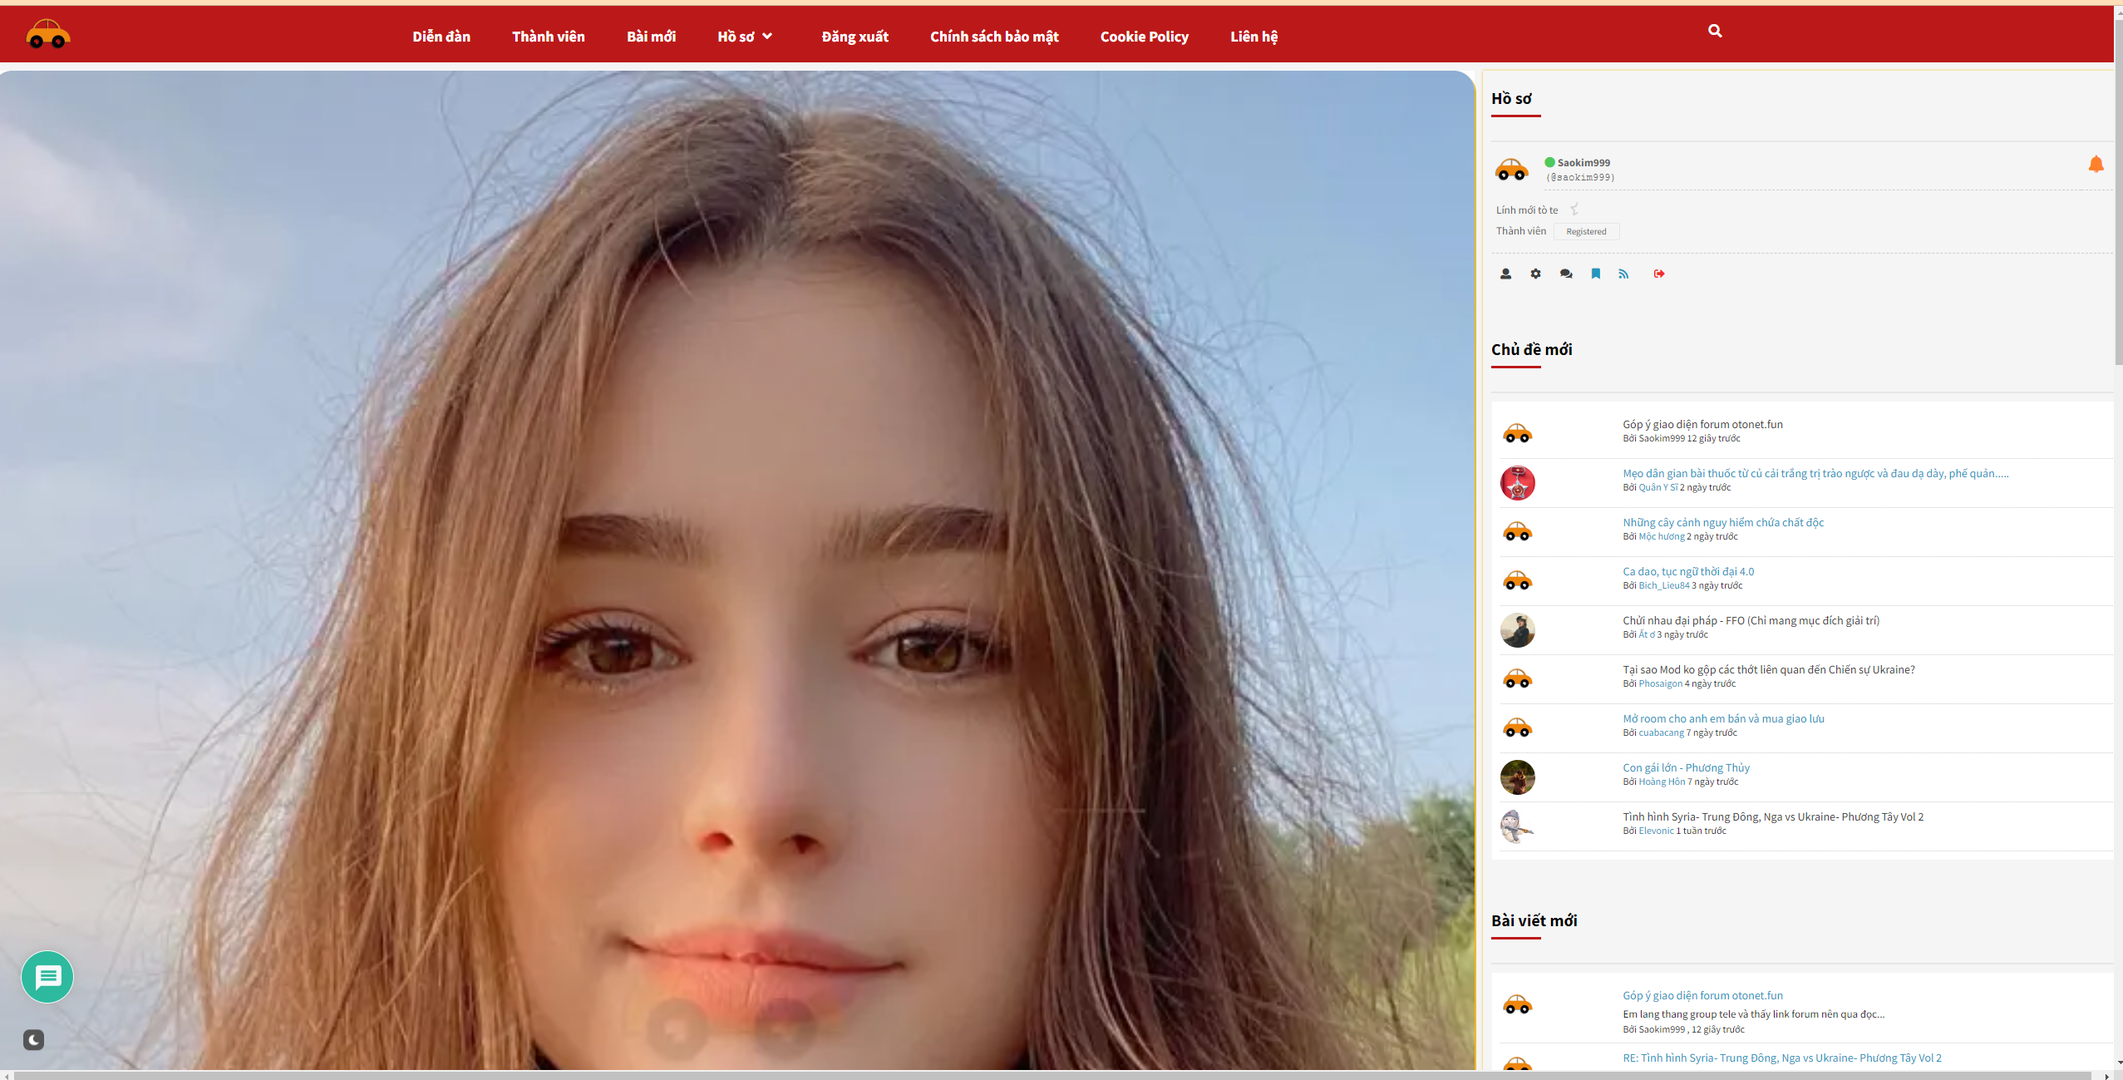Open the conversations chat bubbles icon

pos(1565,274)
